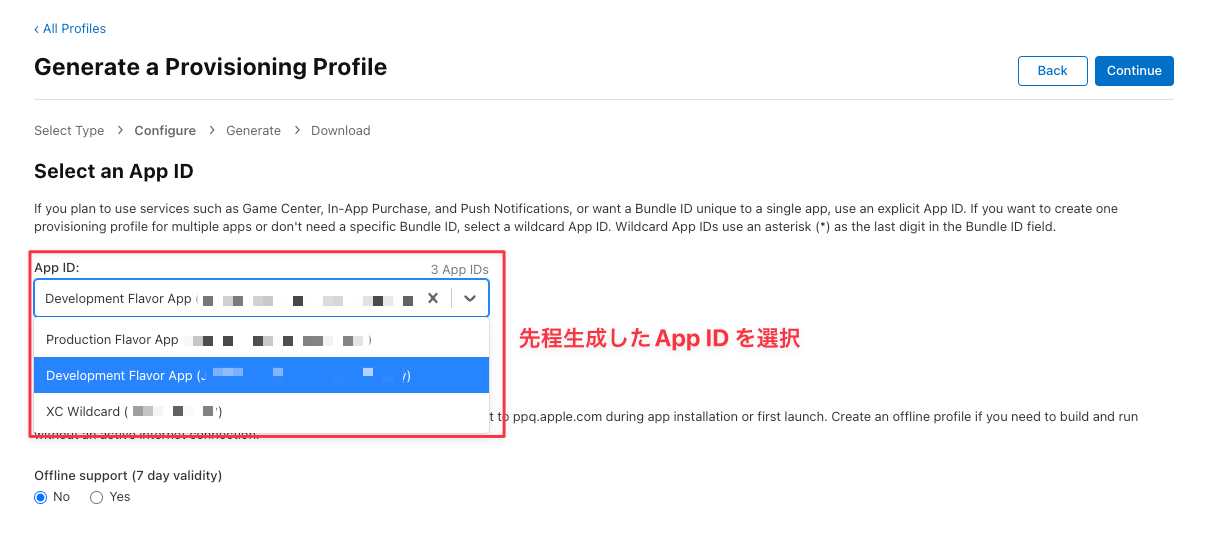The height and width of the screenshot is (560, 1225).
Task: Go back via All Profiles link
Action: (70, 29)
